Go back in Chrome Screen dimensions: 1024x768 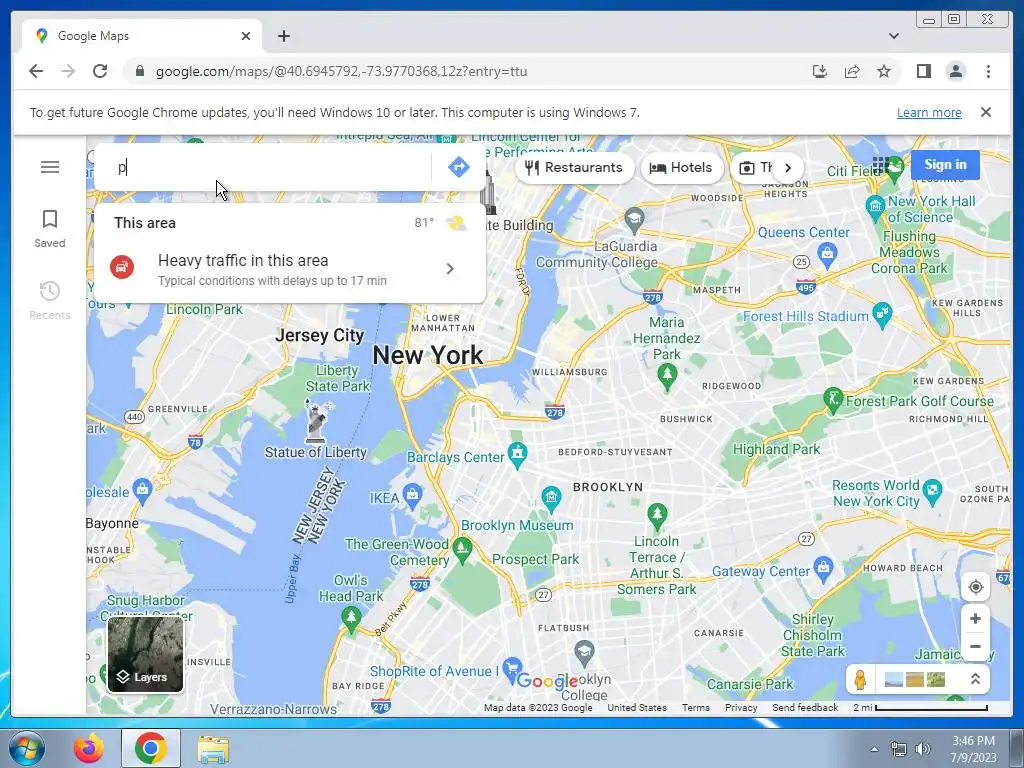tap(36, 71)
